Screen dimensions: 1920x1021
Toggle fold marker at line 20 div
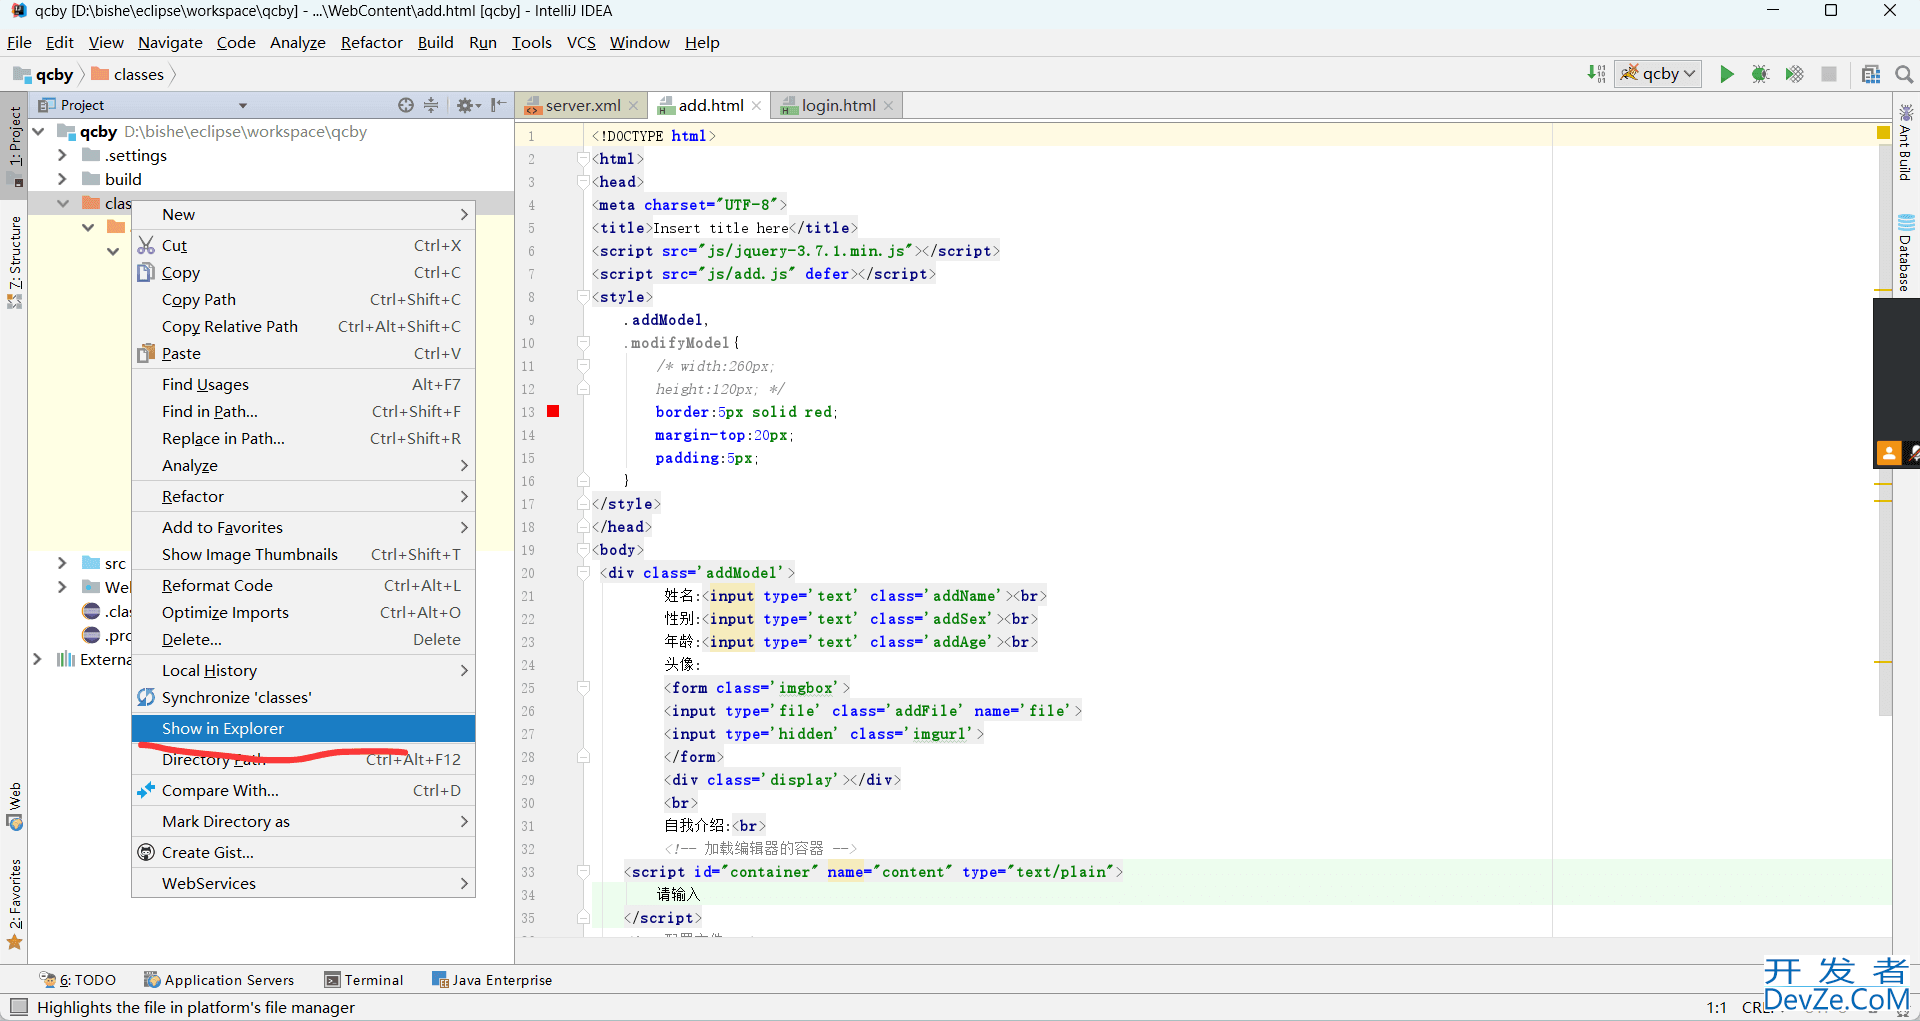(x=583, y=572)
